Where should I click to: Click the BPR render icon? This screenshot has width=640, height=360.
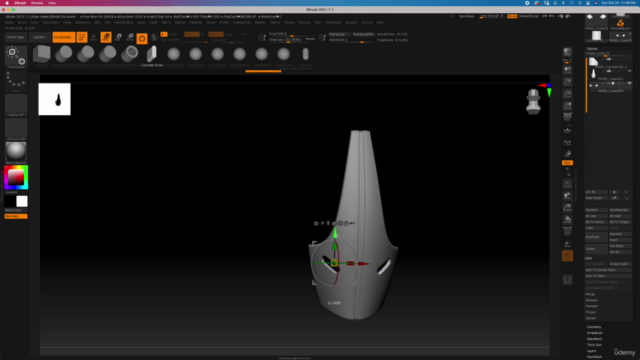pos(567,52)
